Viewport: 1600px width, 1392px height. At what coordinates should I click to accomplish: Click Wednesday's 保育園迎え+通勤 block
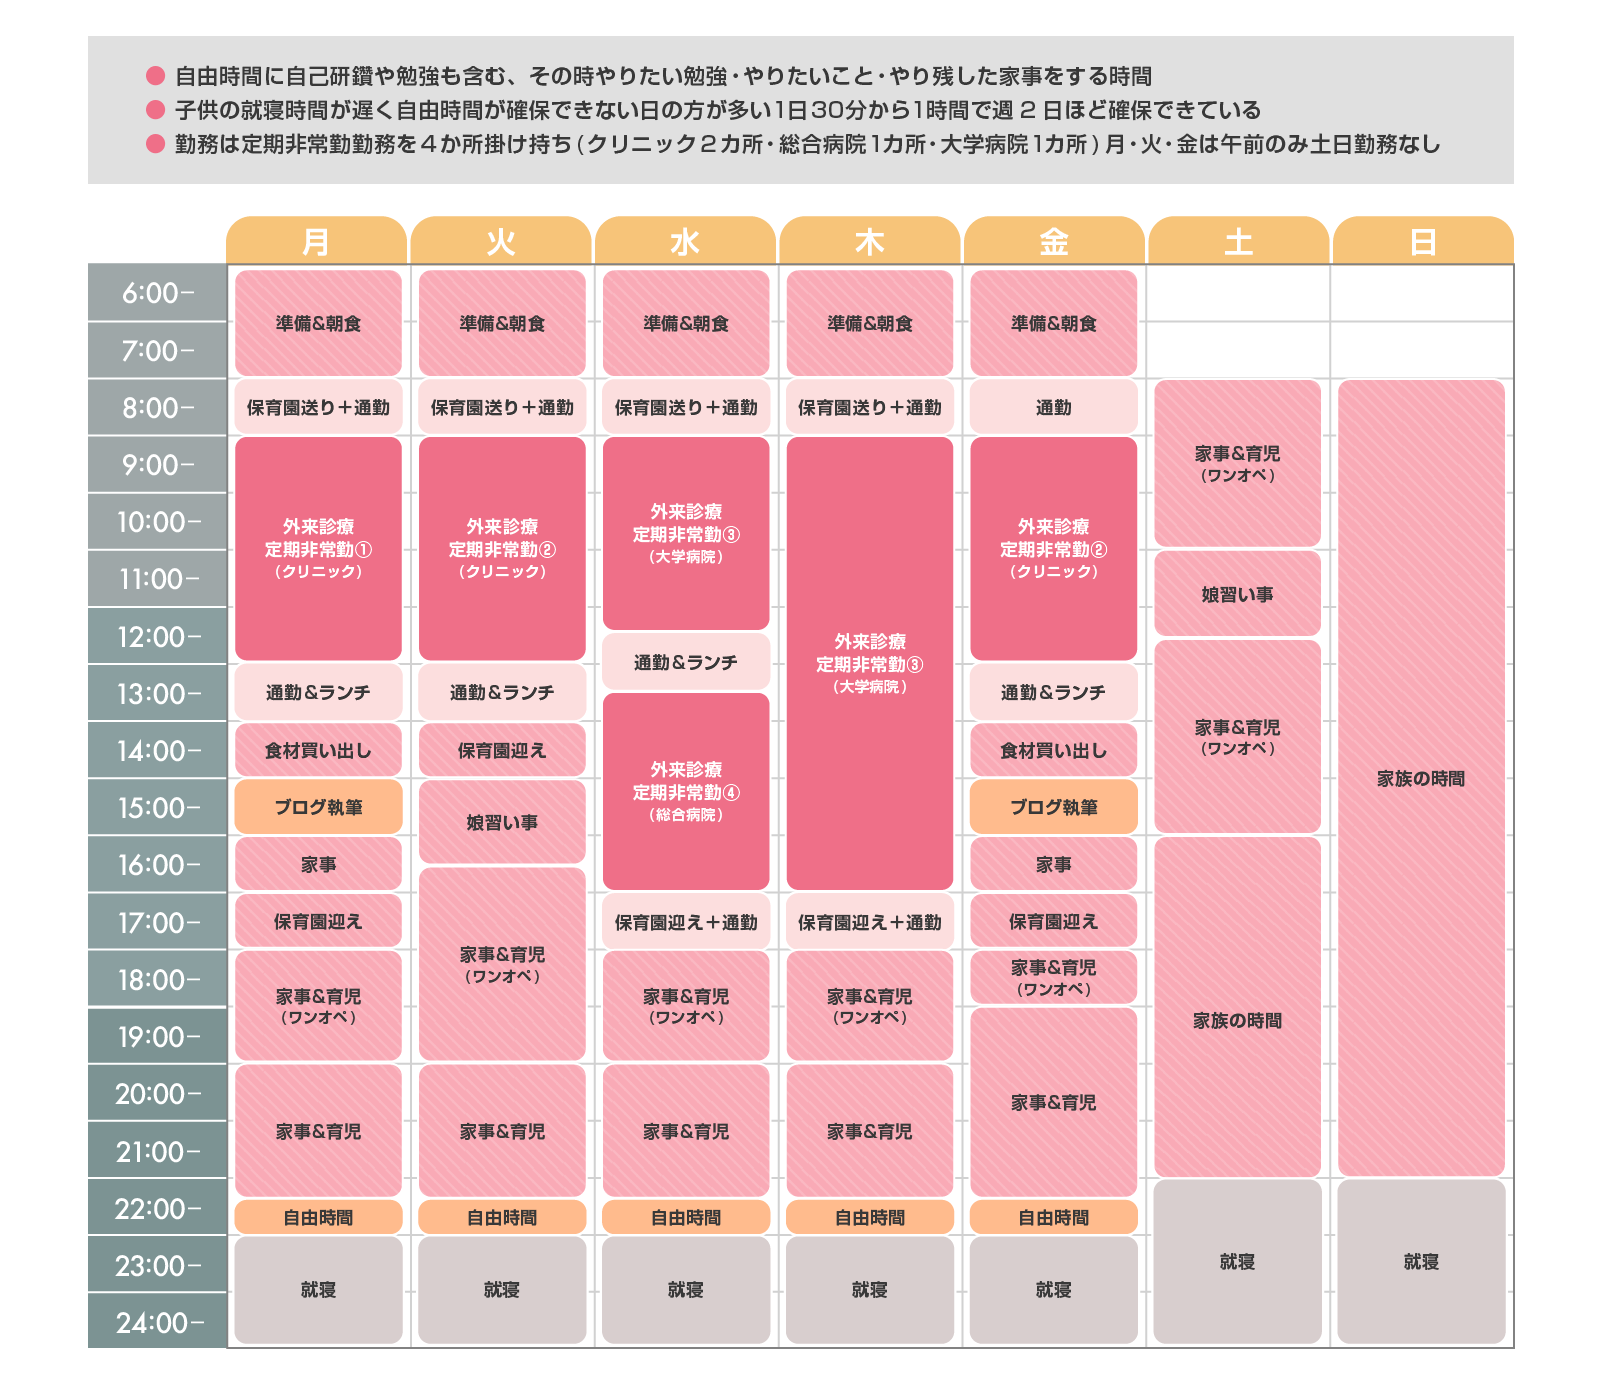point(686,922)
